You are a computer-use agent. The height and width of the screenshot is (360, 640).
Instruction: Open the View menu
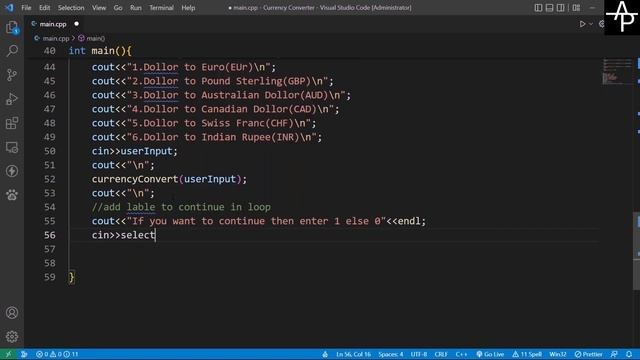(x=99, y=8)
